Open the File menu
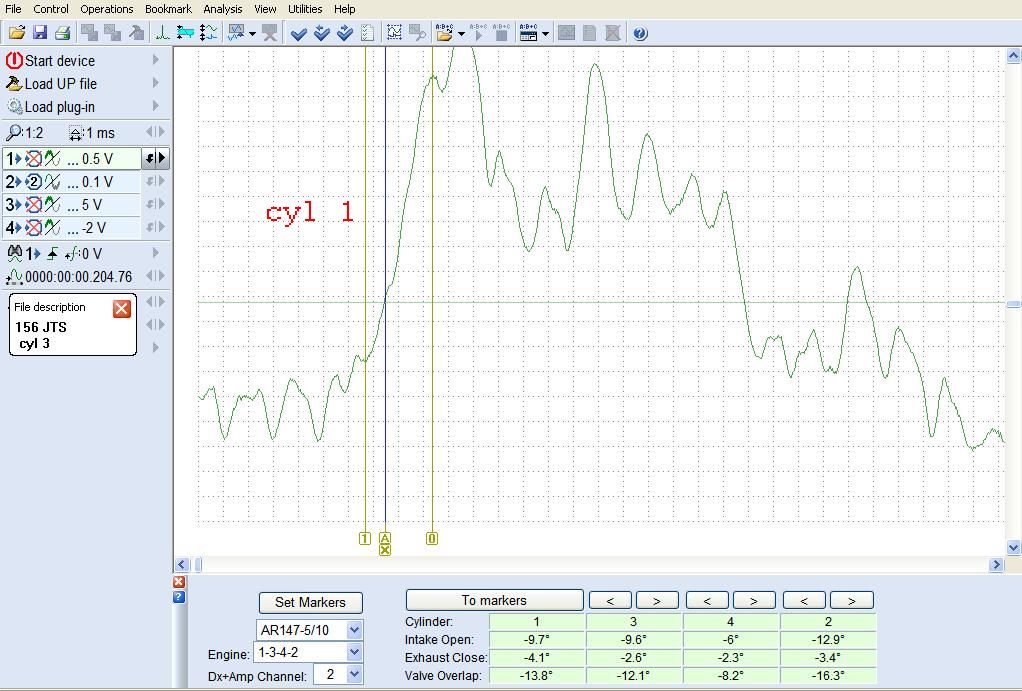The height and width of the screenshot is (691, 1022). 13,9
